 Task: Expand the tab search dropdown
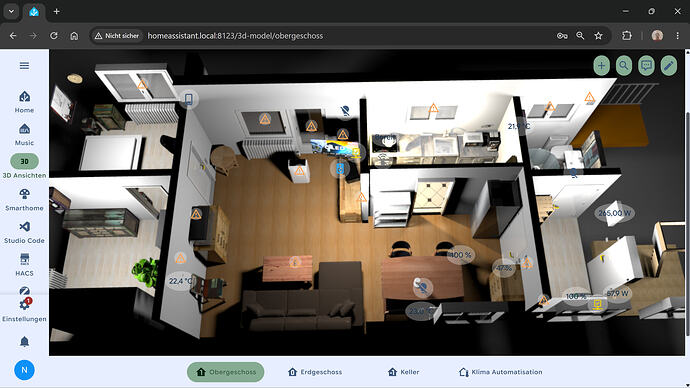click(11, 11)
